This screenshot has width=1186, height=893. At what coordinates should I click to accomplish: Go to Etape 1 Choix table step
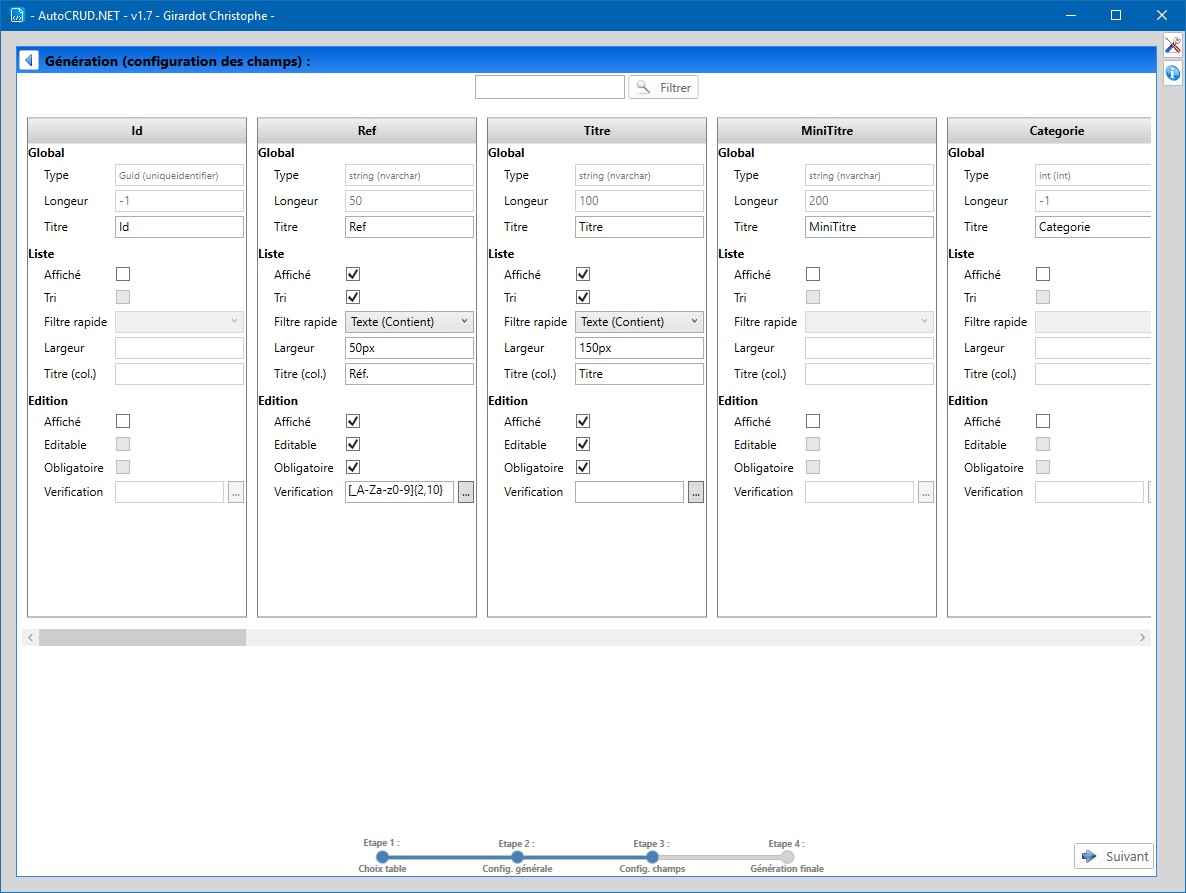tap(383, 857)
